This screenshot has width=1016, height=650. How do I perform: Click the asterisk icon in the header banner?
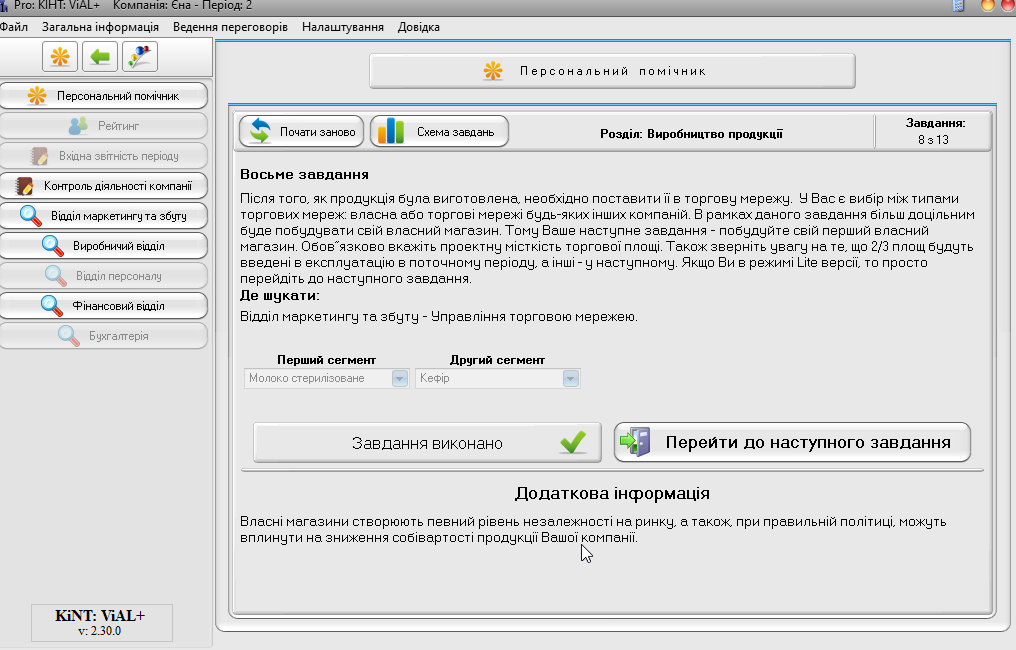pyautogui.click(x=493, y=71)
